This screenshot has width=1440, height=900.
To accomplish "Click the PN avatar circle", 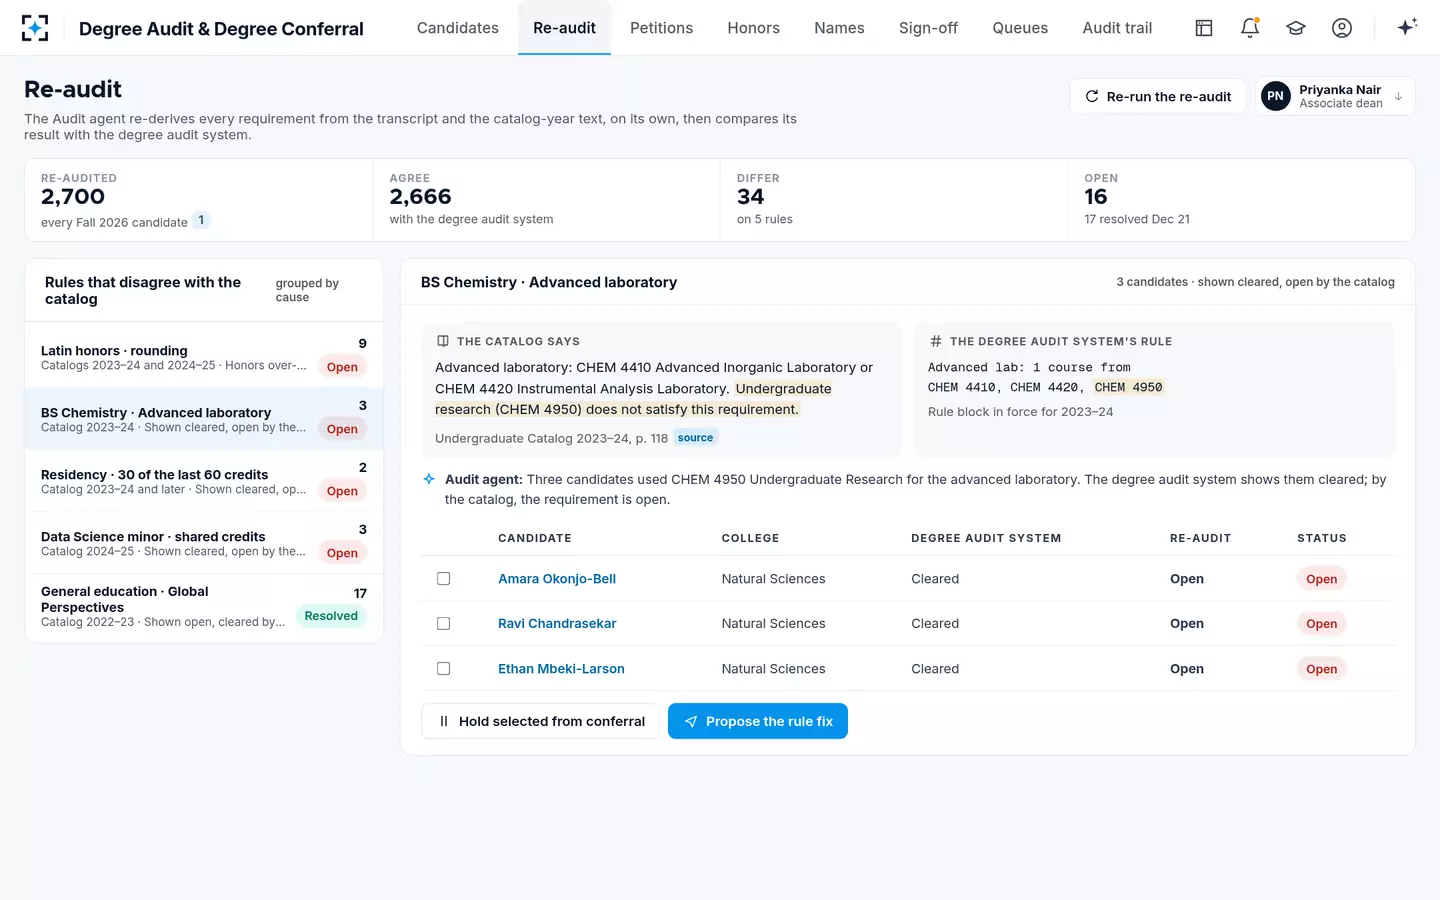I will click(x=1275, y=96).
